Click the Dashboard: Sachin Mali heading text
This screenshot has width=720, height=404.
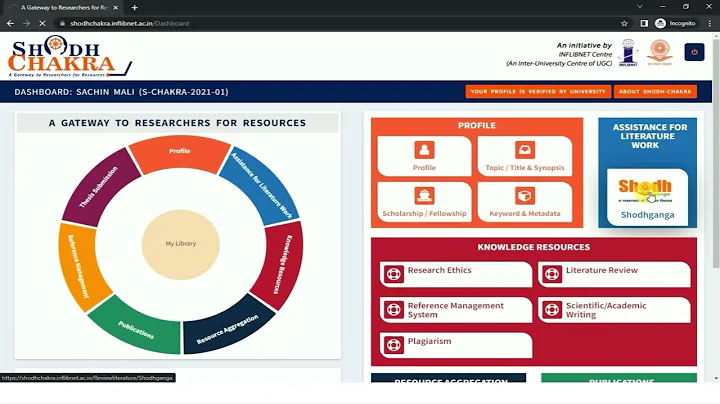coord(121,92)
